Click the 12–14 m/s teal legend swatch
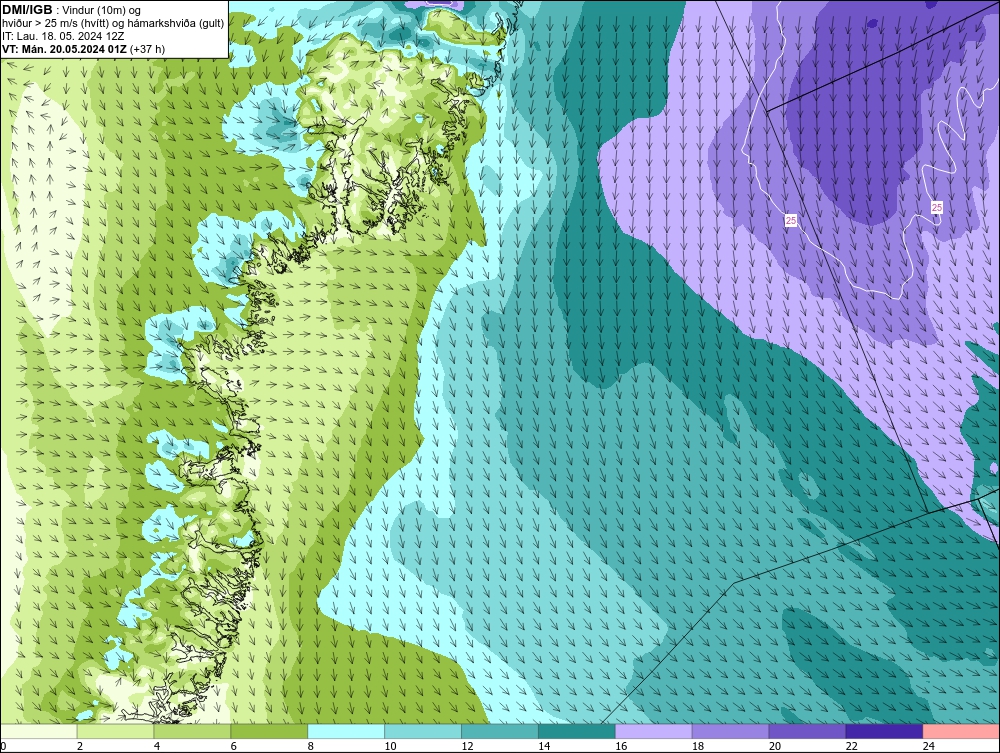Image resolution: width=1000 pixels, height=753 pixels. point(500,731)
